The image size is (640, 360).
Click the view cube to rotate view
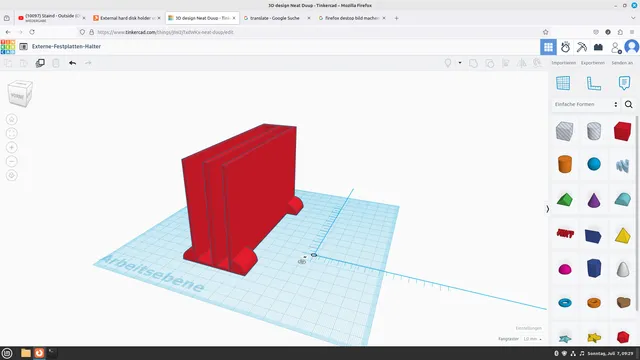point(20,94)
